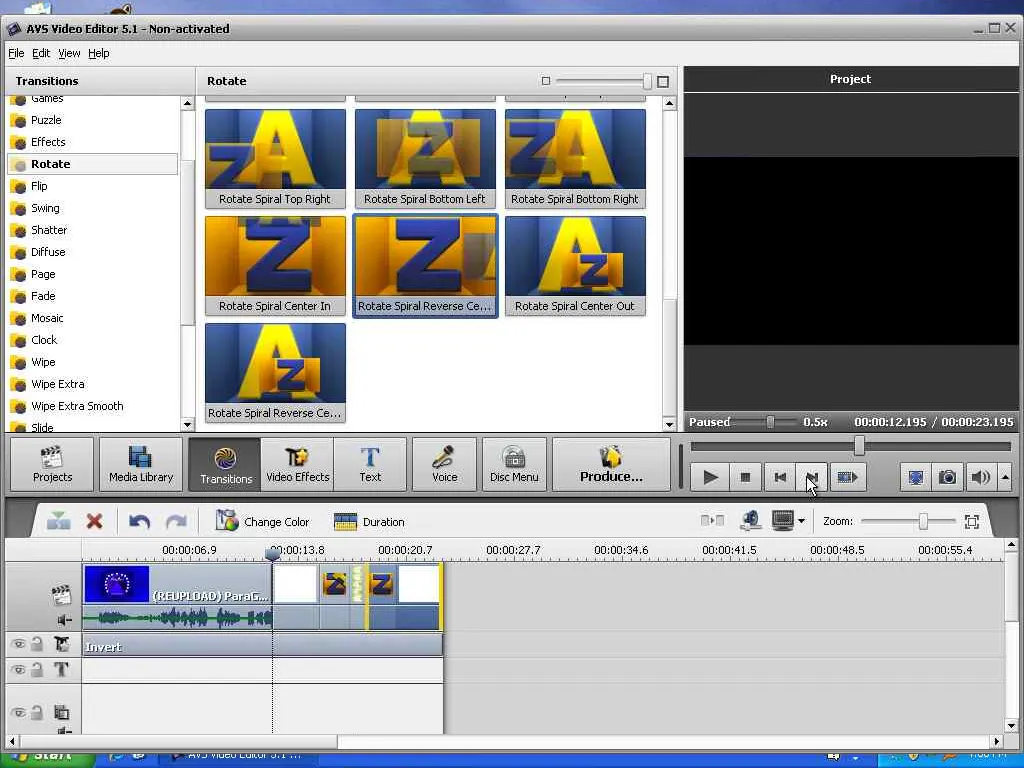Open the Text tool panel
The width and height of the screenshot is (1024, 768).
click(x=370, y=464)
